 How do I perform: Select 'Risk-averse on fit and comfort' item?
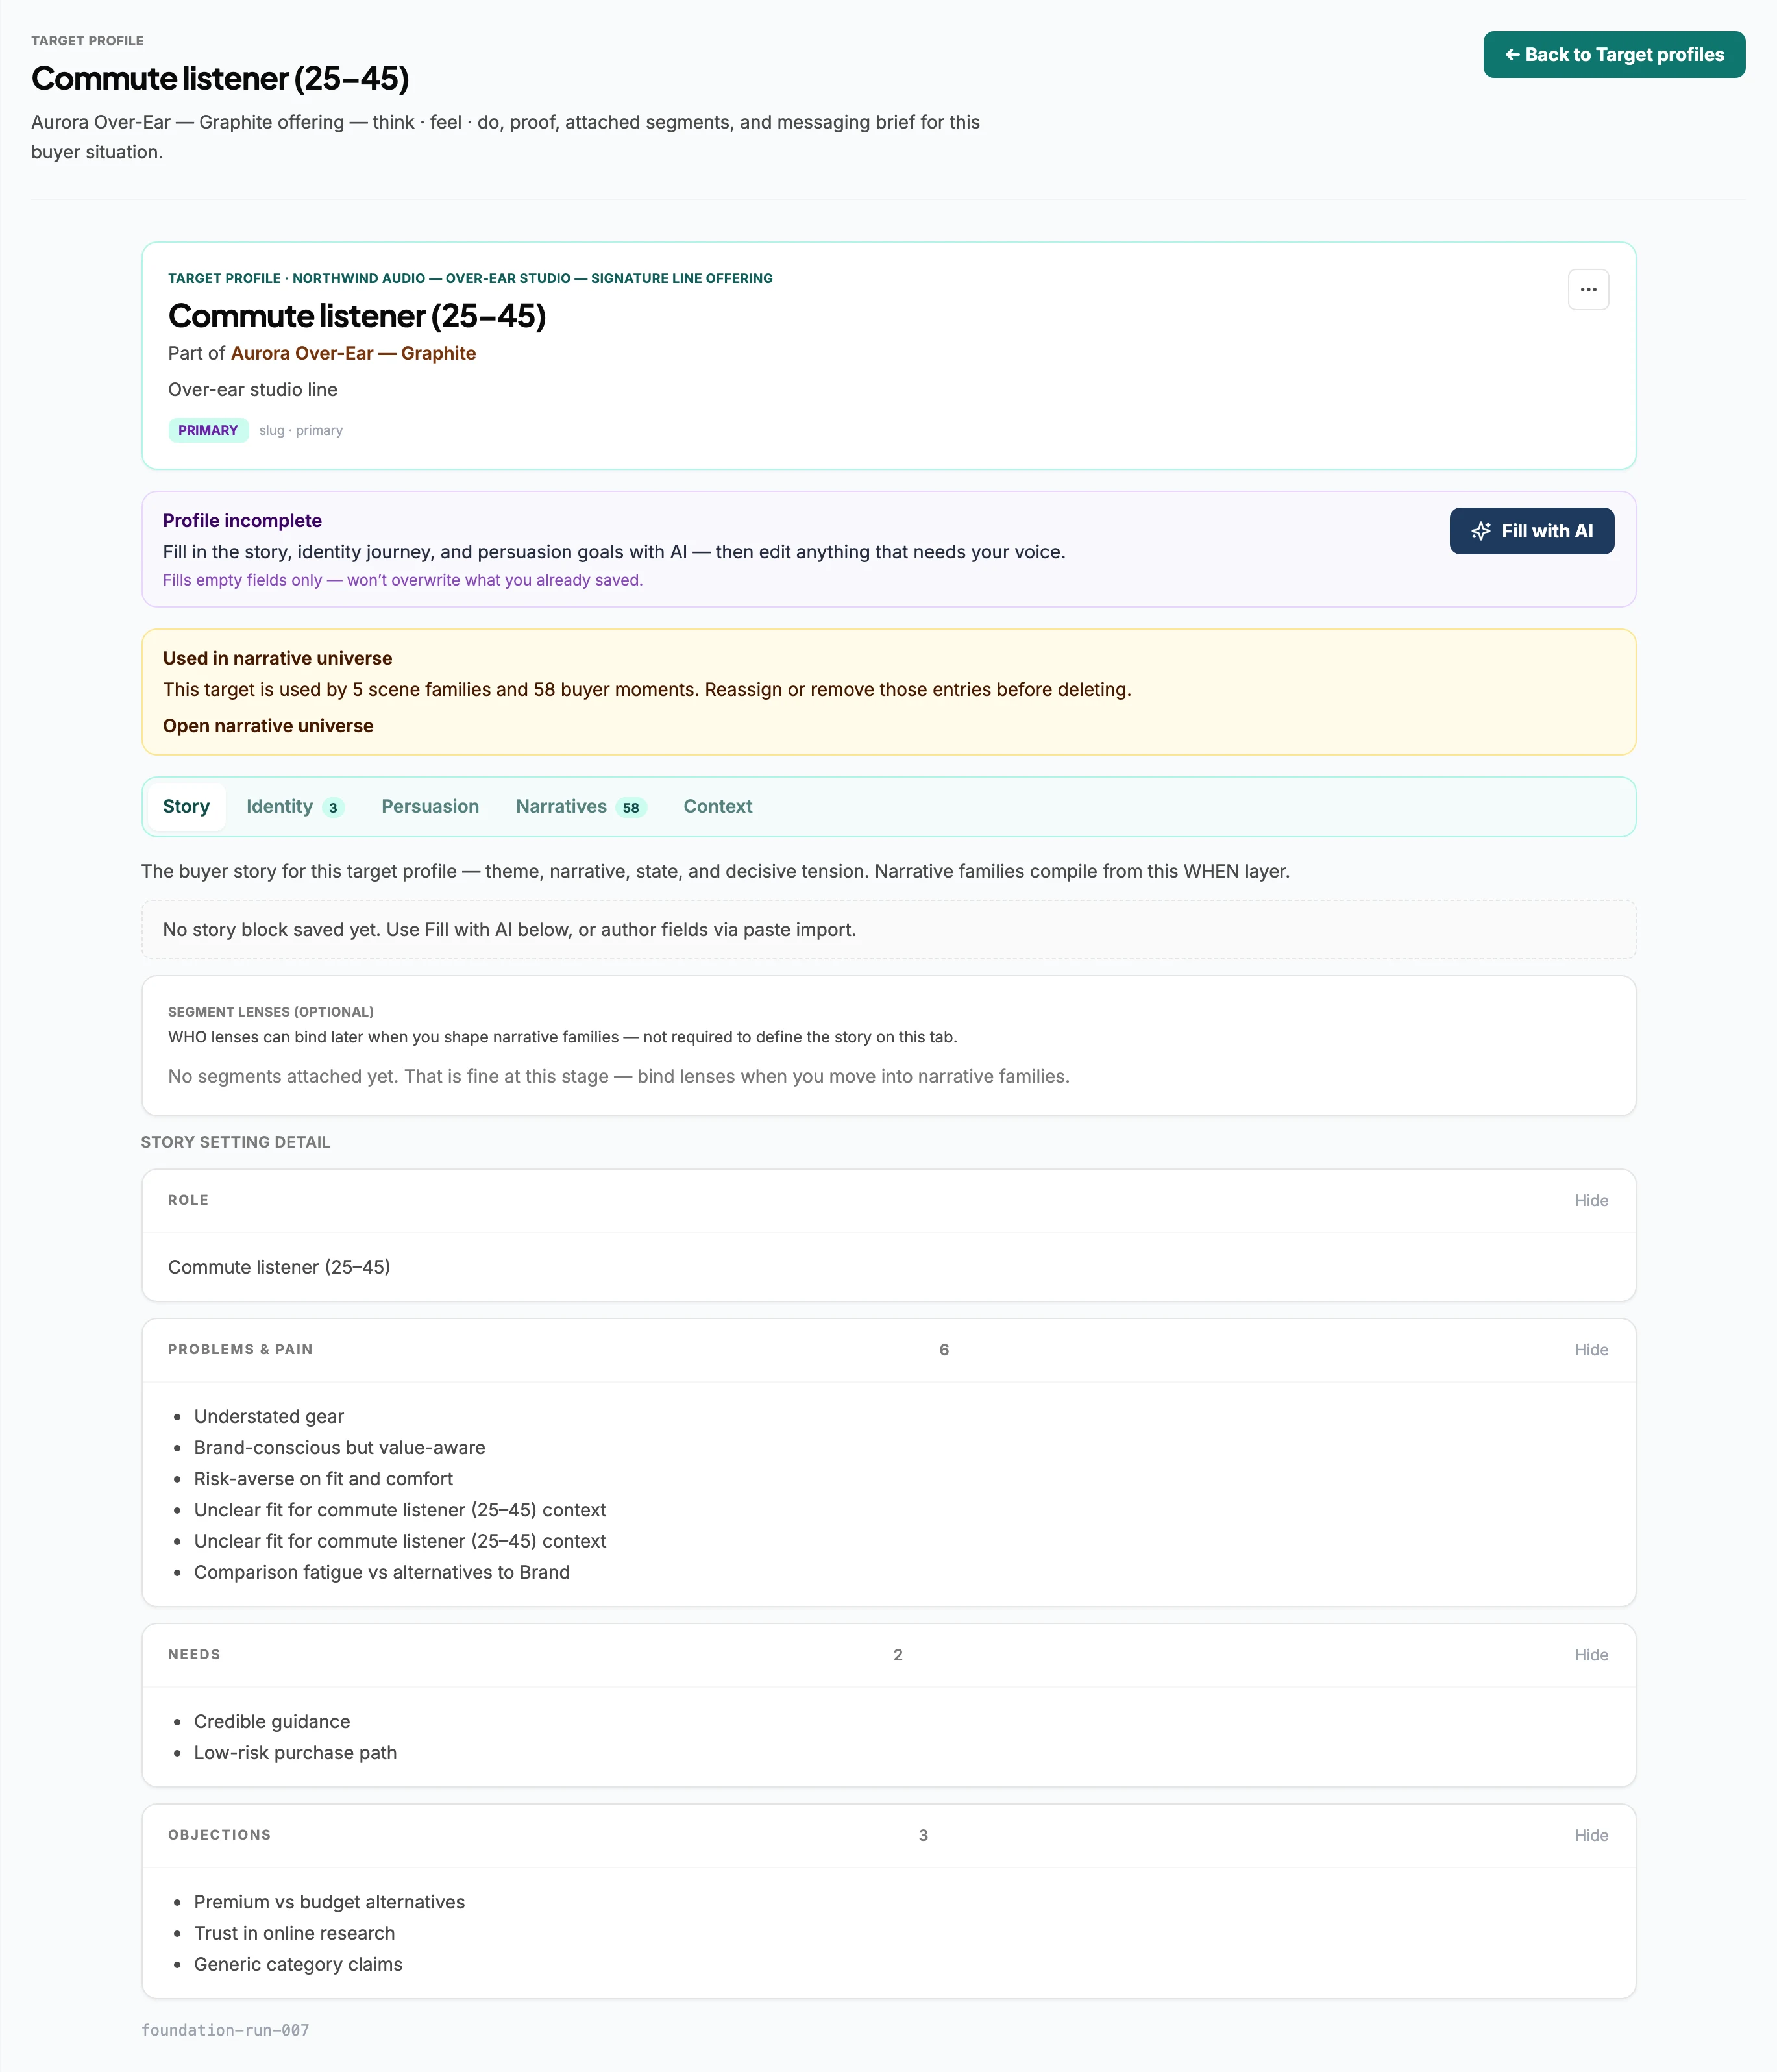coord(323,1479)
